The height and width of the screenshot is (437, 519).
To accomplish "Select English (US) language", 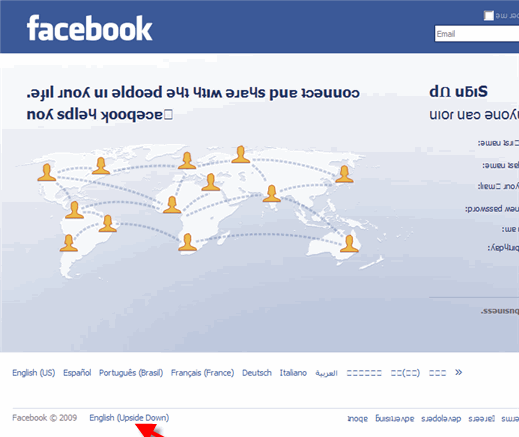I will pos(34,373).
